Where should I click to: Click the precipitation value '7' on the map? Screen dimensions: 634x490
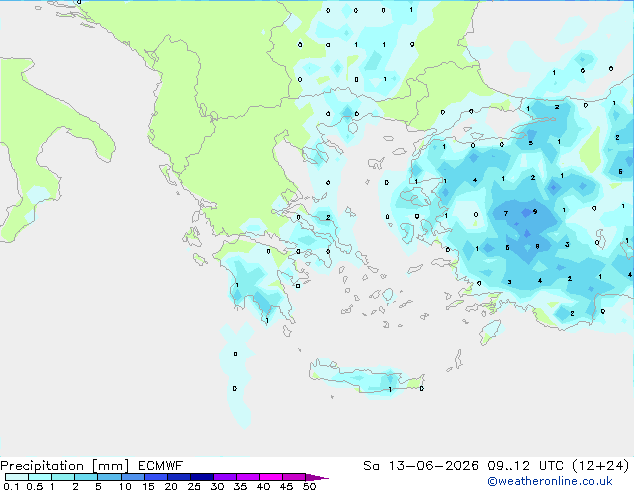click(506, 213)
